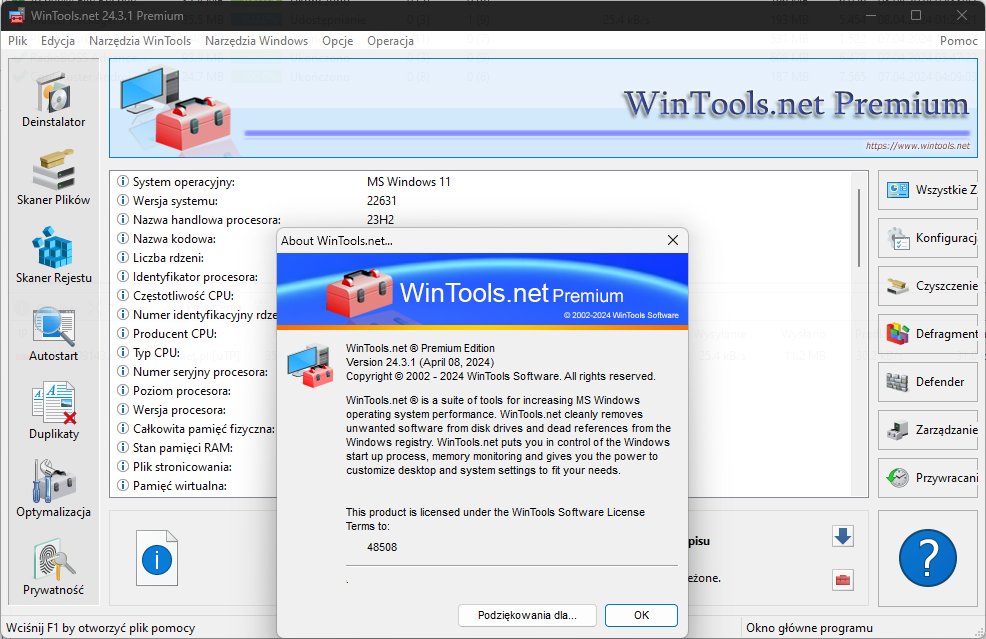This screenshot has width=986, height=639.
Task: Open Przywracanie tools button
Action: pyautogui.click(x=928, y=478)
